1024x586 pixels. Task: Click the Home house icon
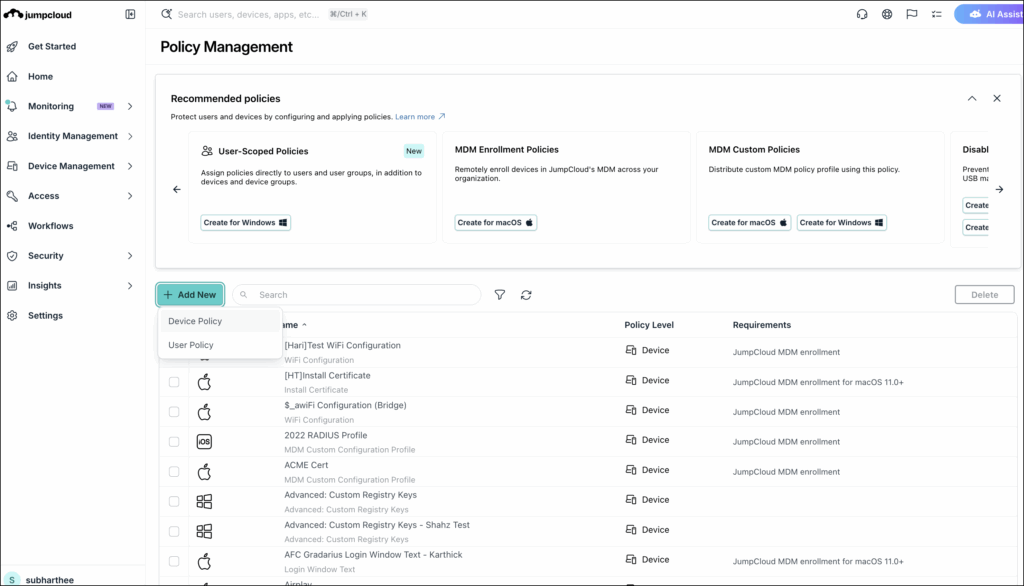12,76
